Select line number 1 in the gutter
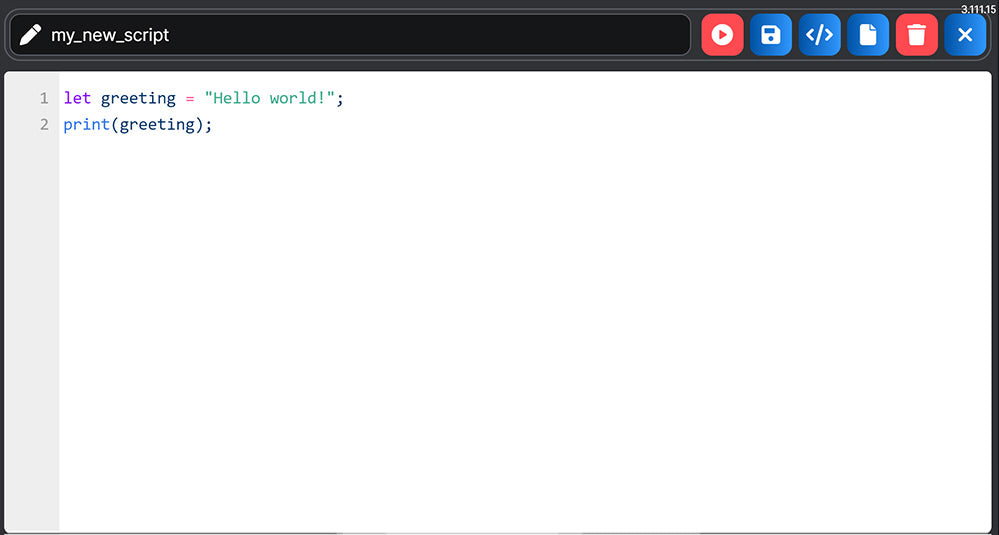 pos(43,98)
